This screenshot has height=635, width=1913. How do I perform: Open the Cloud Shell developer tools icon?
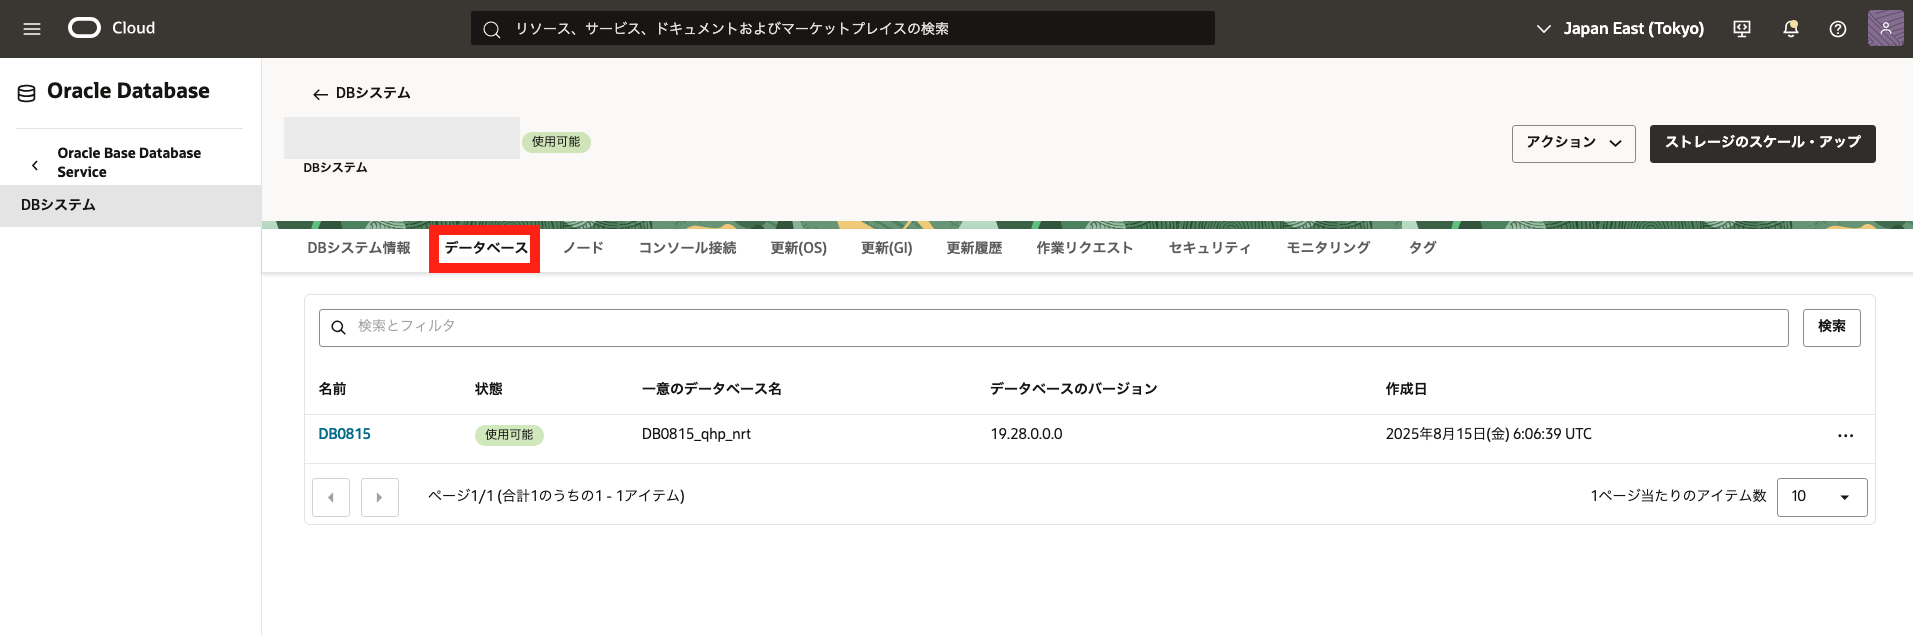click(x=1742, y=29)
